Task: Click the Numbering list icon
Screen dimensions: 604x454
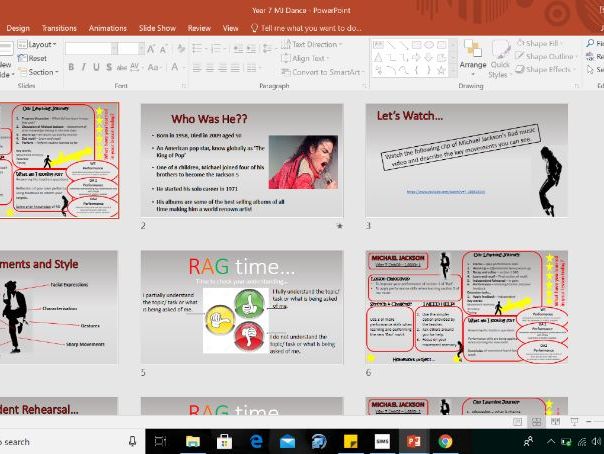Action: point(217,49)
